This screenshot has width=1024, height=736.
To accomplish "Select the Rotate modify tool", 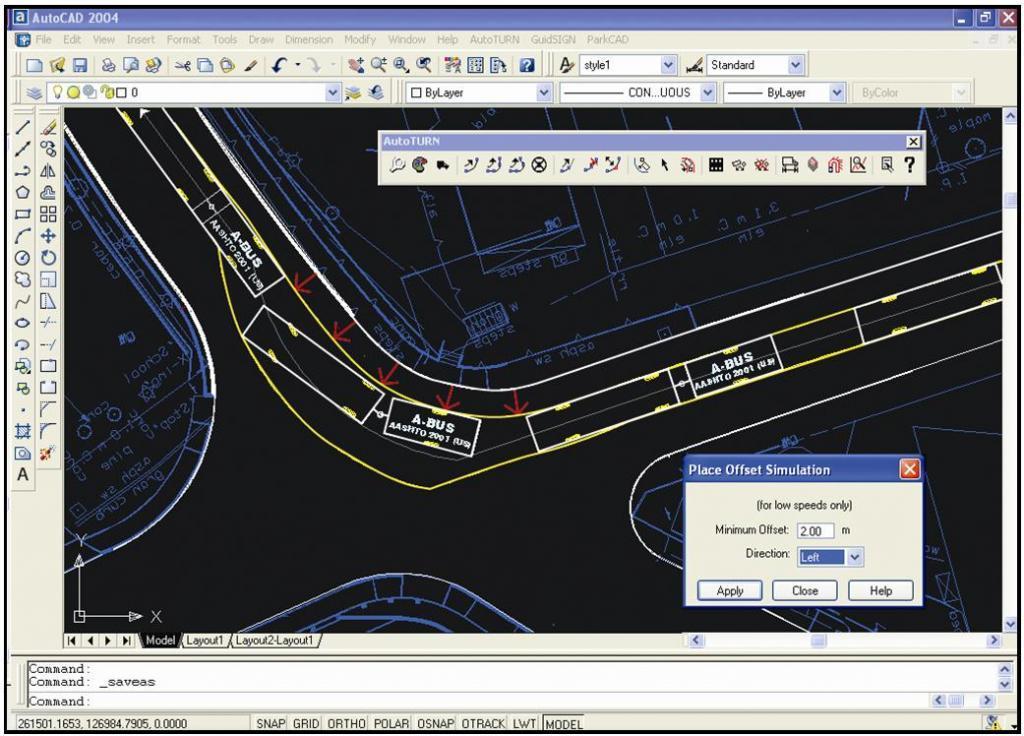I will 48,258.
